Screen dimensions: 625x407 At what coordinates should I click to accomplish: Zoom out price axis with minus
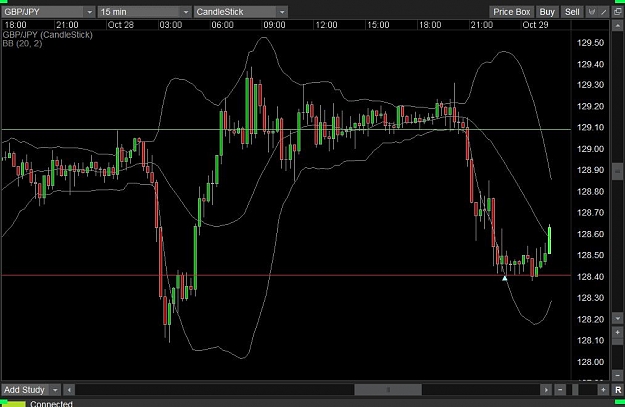point(617,375)
